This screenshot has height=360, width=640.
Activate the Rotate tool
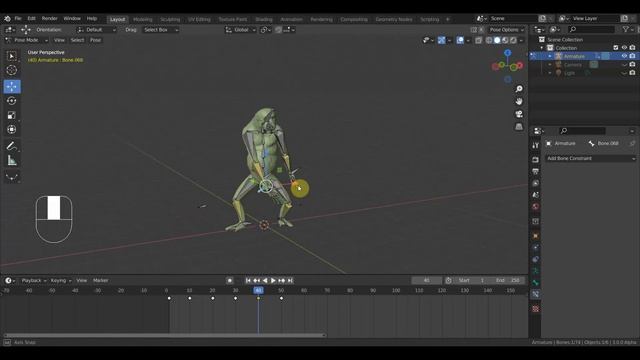coord(12,101)
